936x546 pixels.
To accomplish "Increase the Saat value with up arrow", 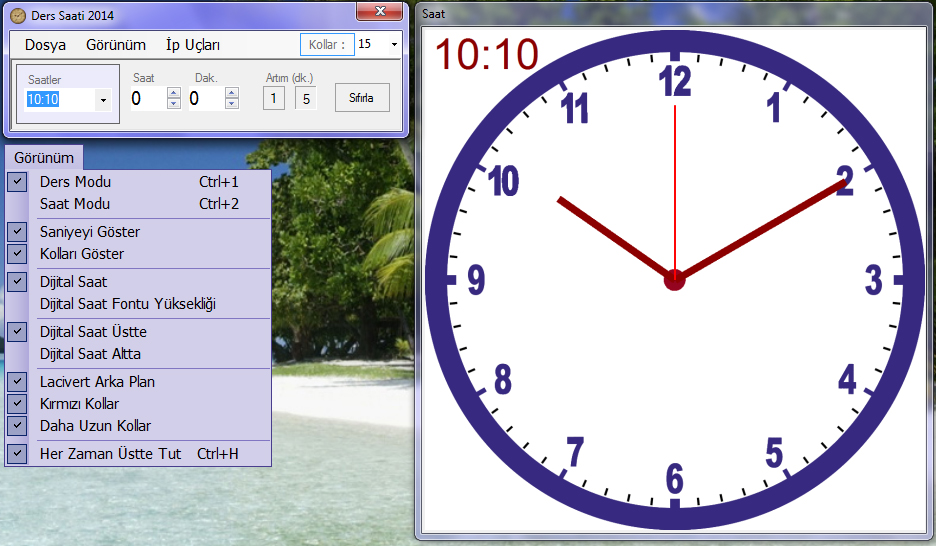I will tap(174, 93).
